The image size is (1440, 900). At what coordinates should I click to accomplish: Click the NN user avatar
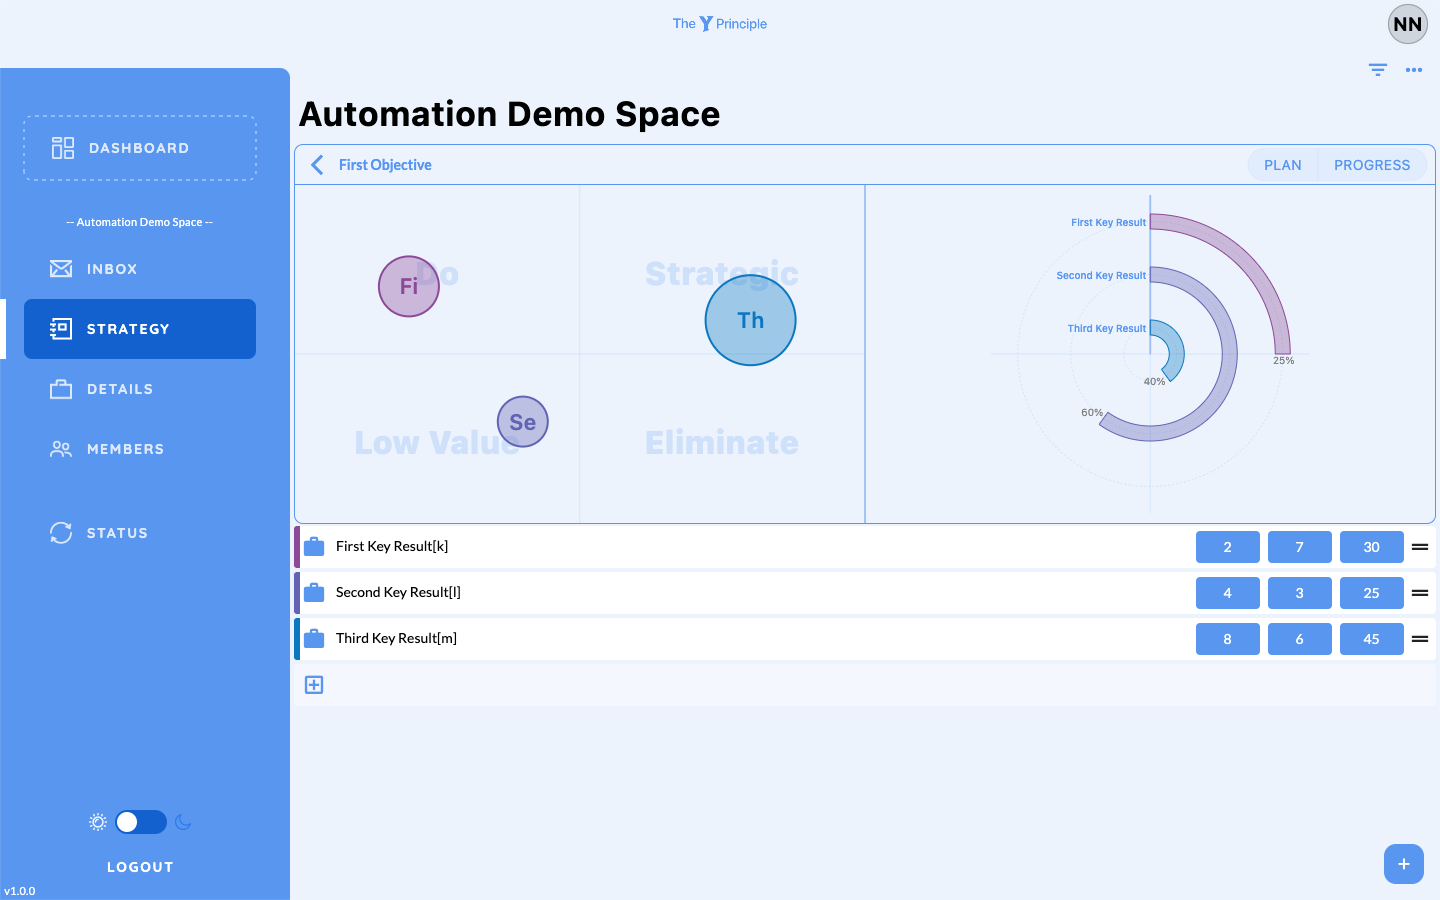click(x=1407, y=25)
